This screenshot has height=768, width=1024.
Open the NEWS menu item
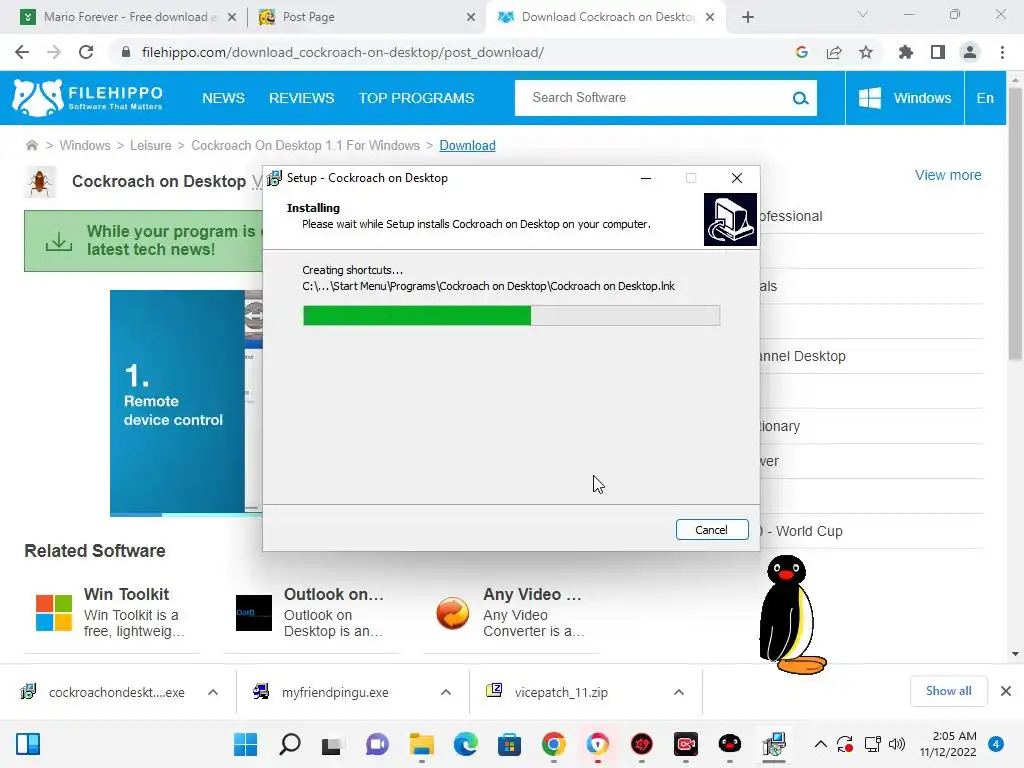point(223,98)
